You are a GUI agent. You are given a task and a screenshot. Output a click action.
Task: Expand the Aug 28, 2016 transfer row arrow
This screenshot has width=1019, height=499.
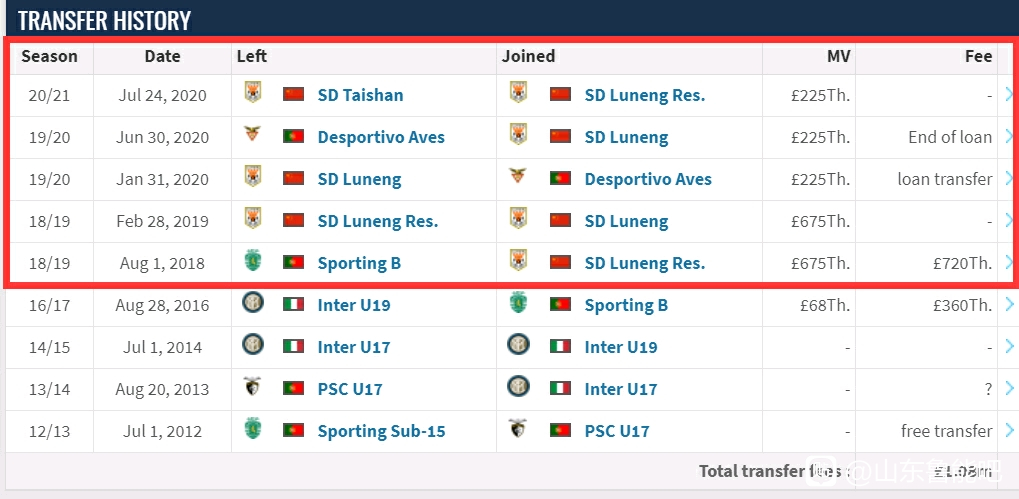(x=1009, y=305)
